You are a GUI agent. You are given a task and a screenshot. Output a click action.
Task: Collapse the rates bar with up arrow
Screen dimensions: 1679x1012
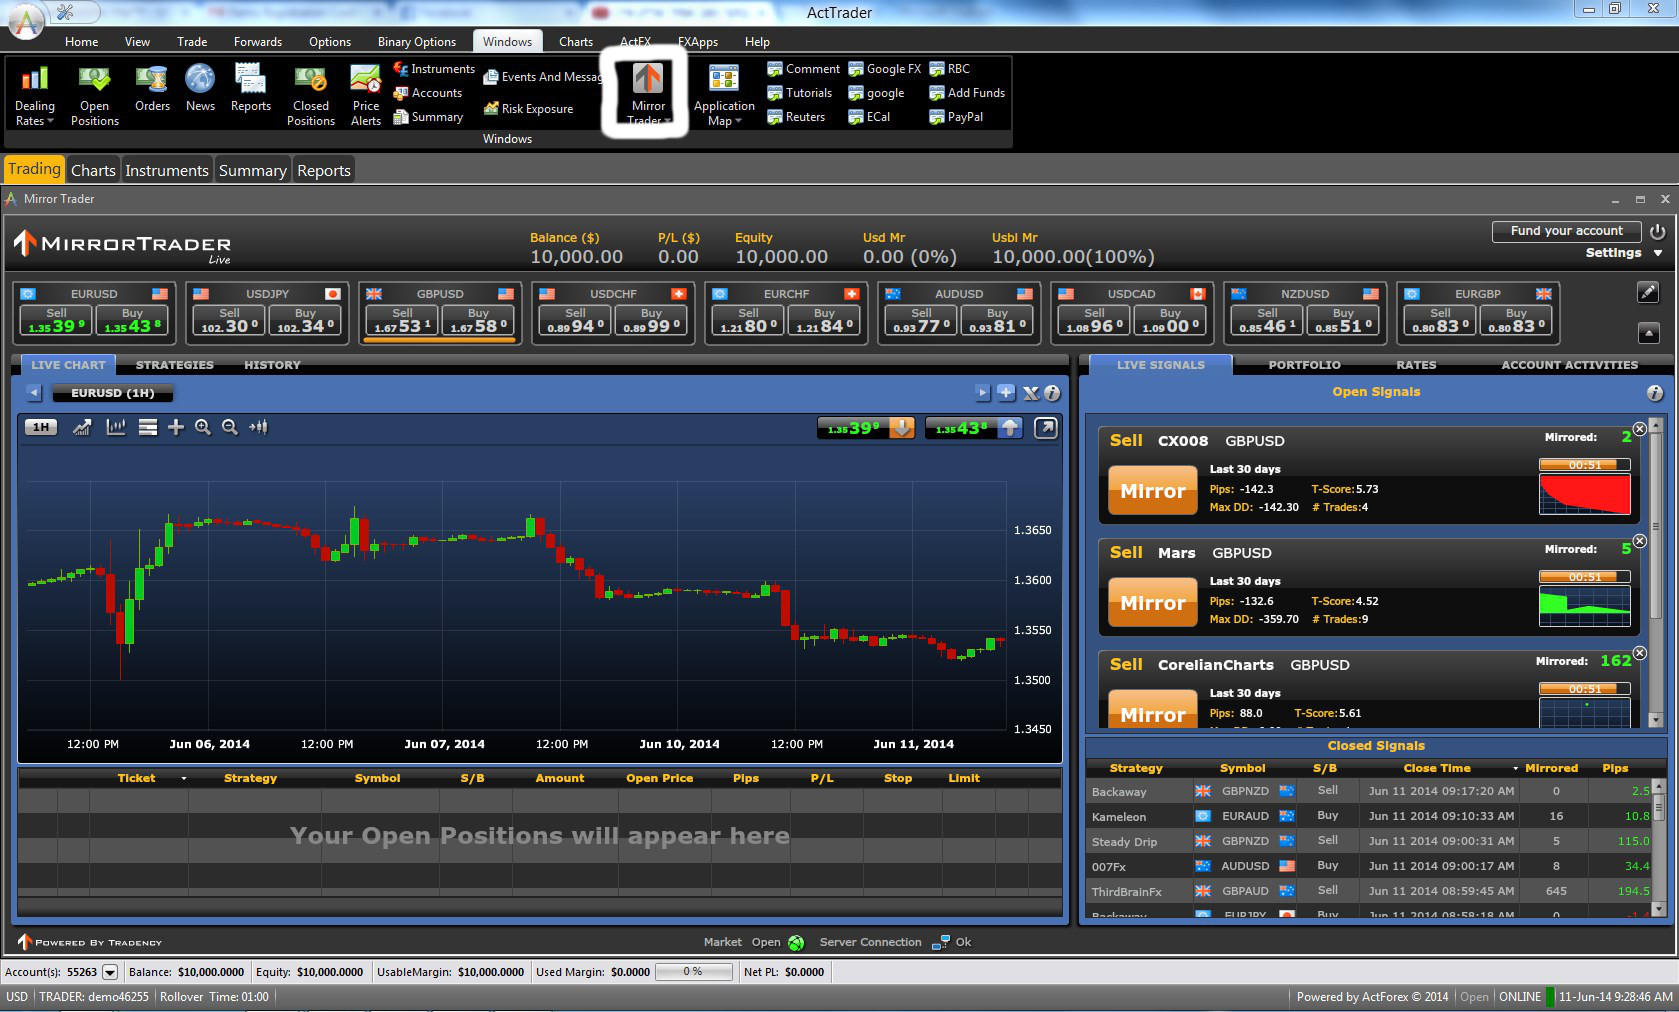1648,333
